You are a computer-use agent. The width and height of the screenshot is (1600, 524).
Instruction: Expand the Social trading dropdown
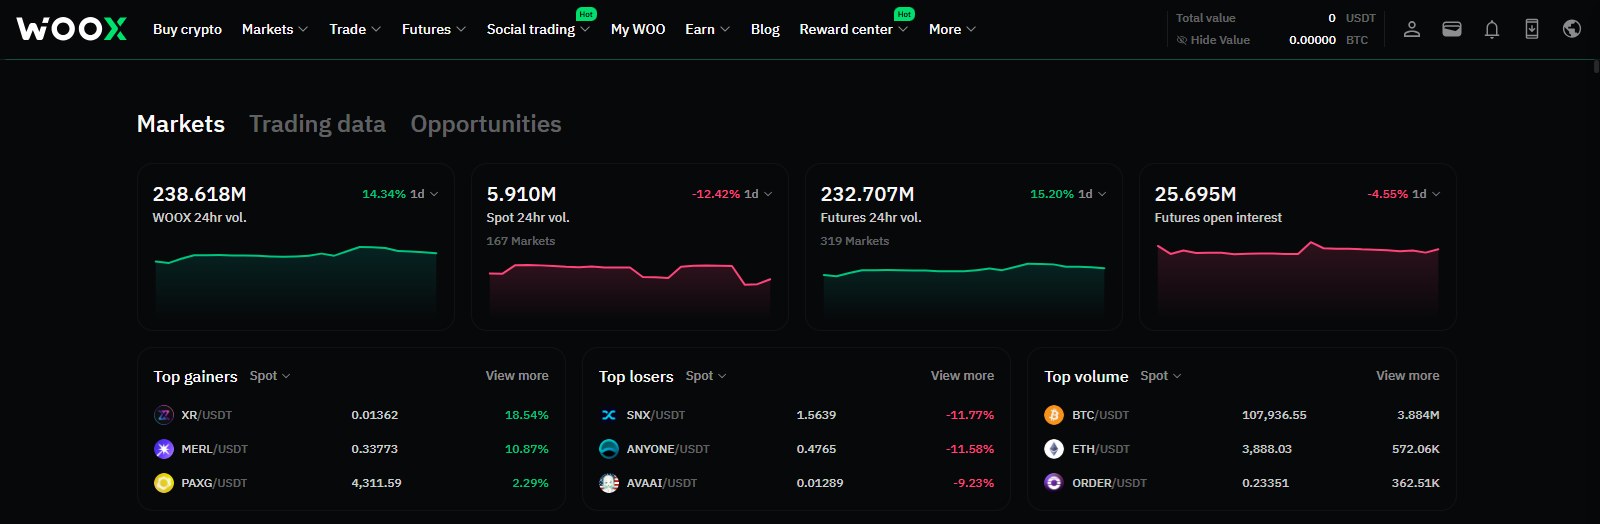tap(538, 29)
